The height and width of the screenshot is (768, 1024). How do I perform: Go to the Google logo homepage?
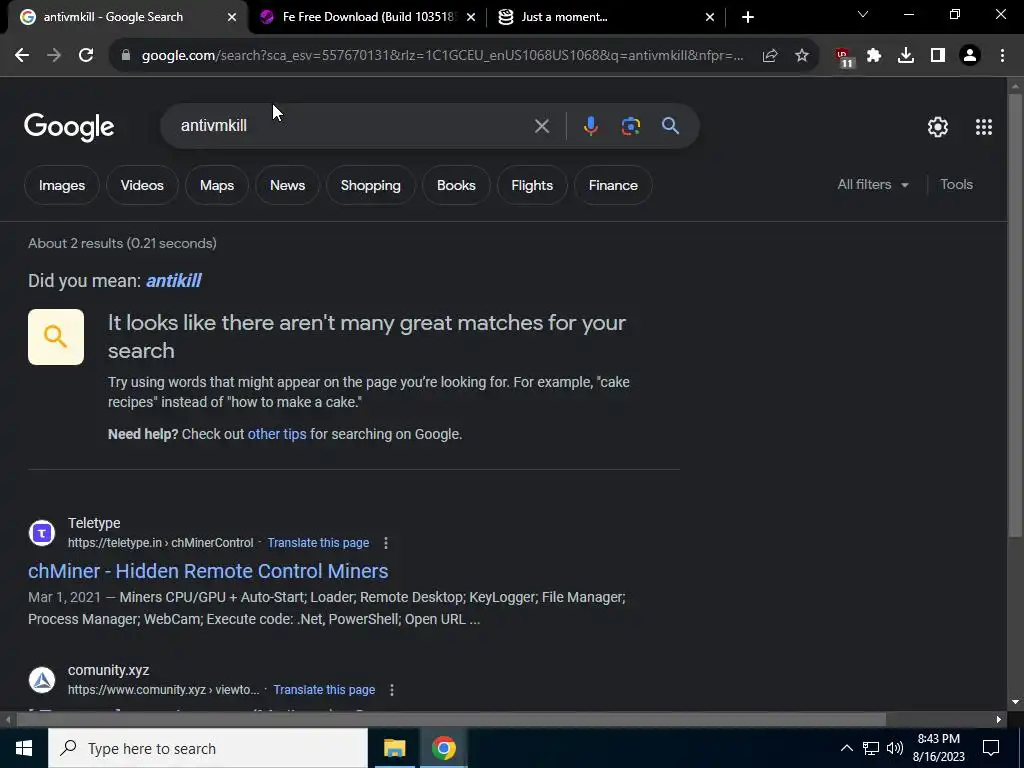tap(69, 127)
